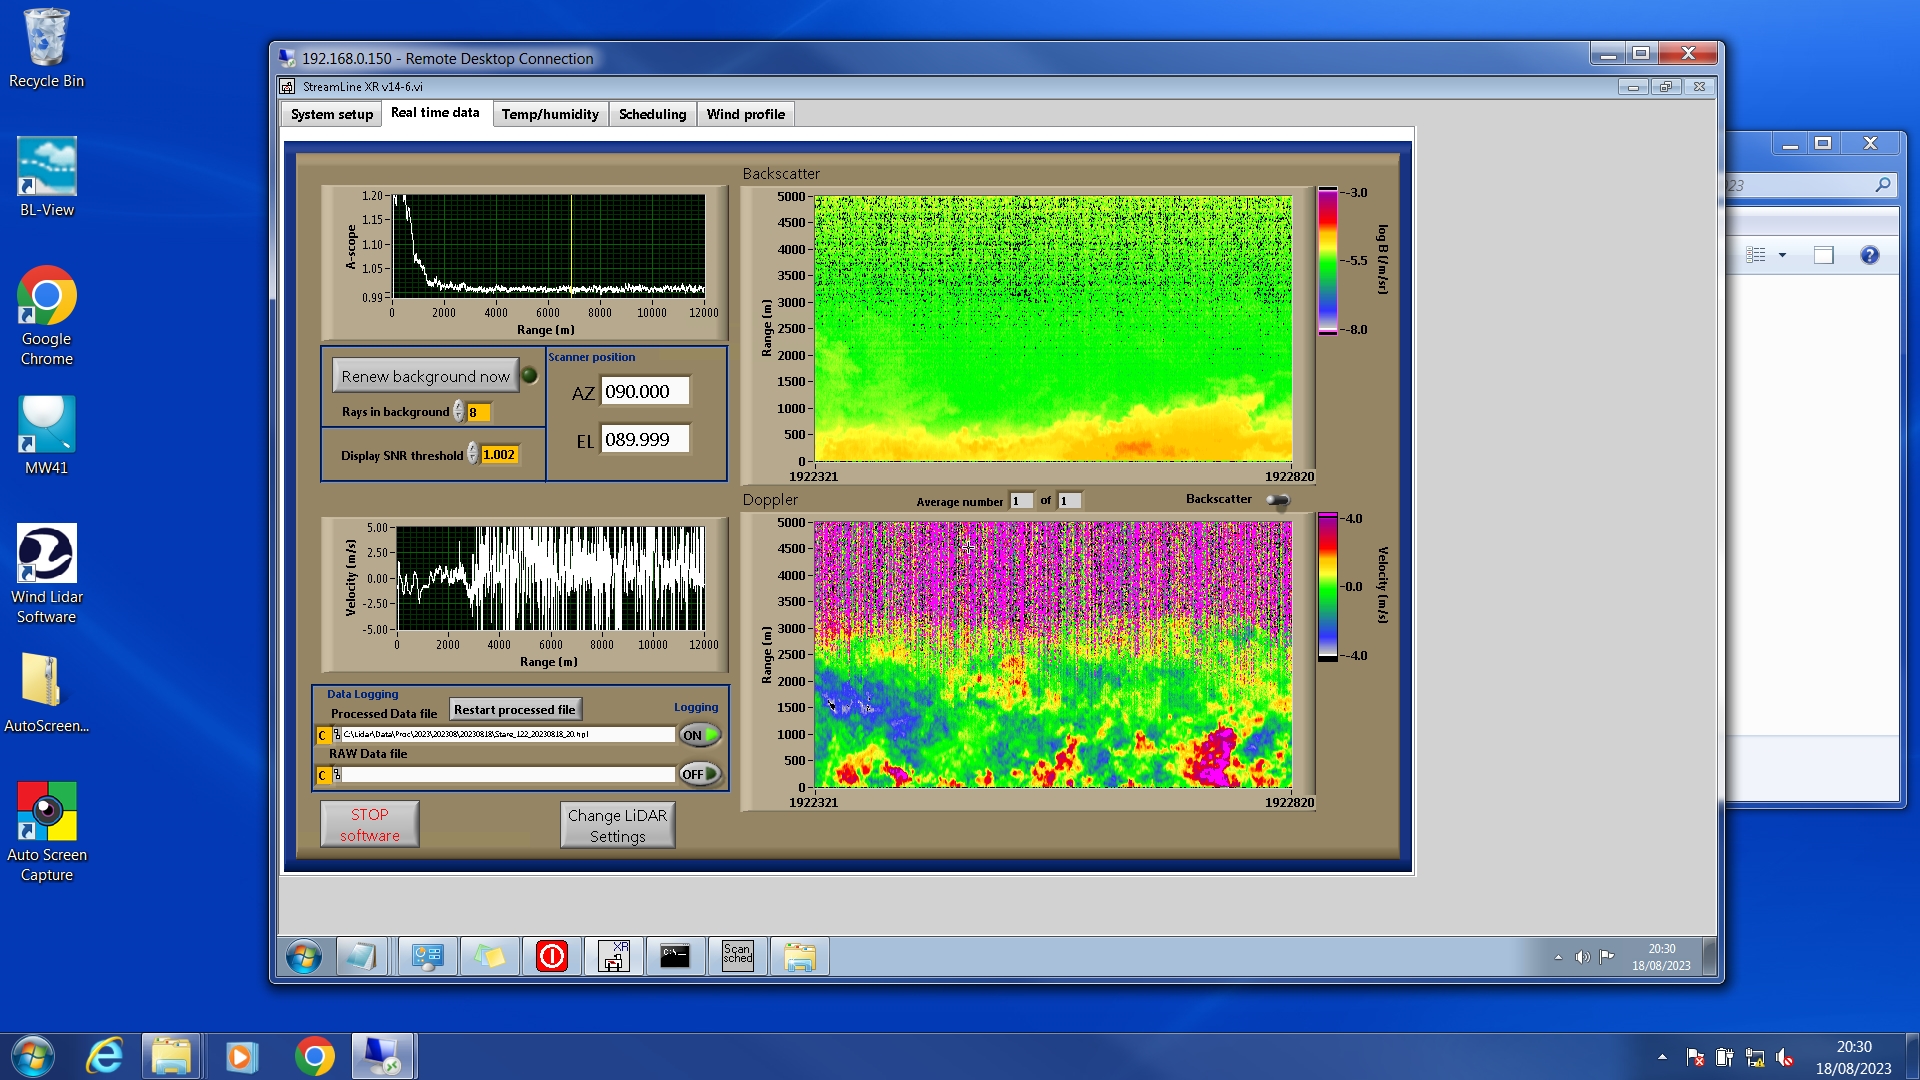Screen dimensions: 1920x1080
Task: Click sticky notes icon in remote taskbar
Action: (x=489, y=957)
